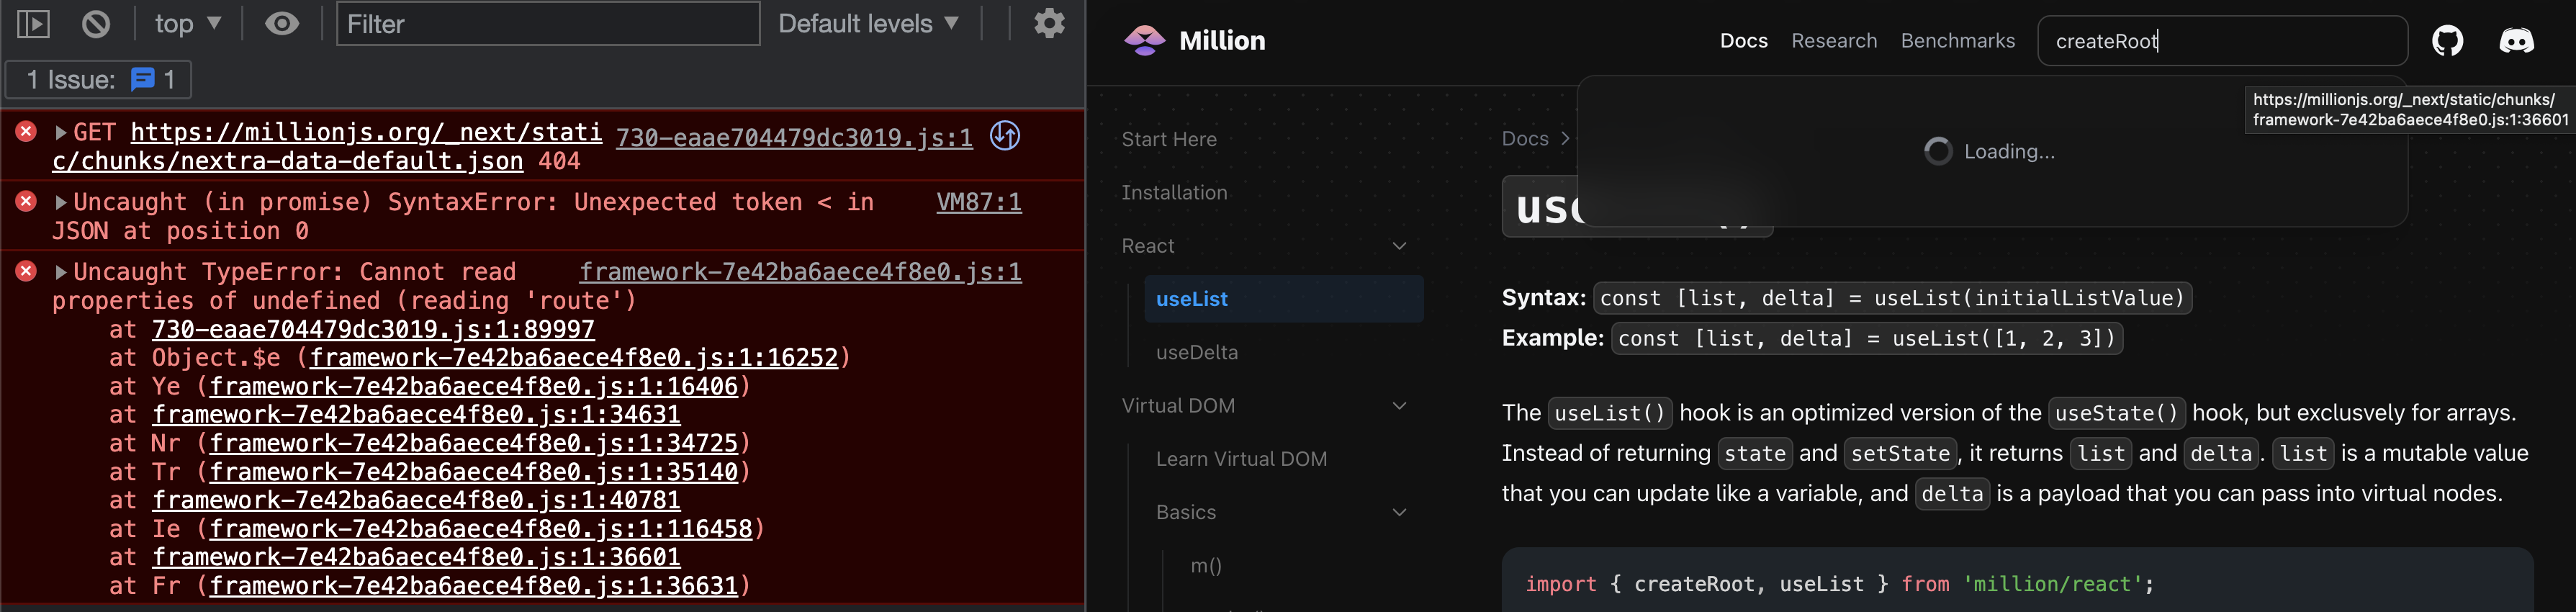Click the Syntax code snippet

pos(1892,298)
